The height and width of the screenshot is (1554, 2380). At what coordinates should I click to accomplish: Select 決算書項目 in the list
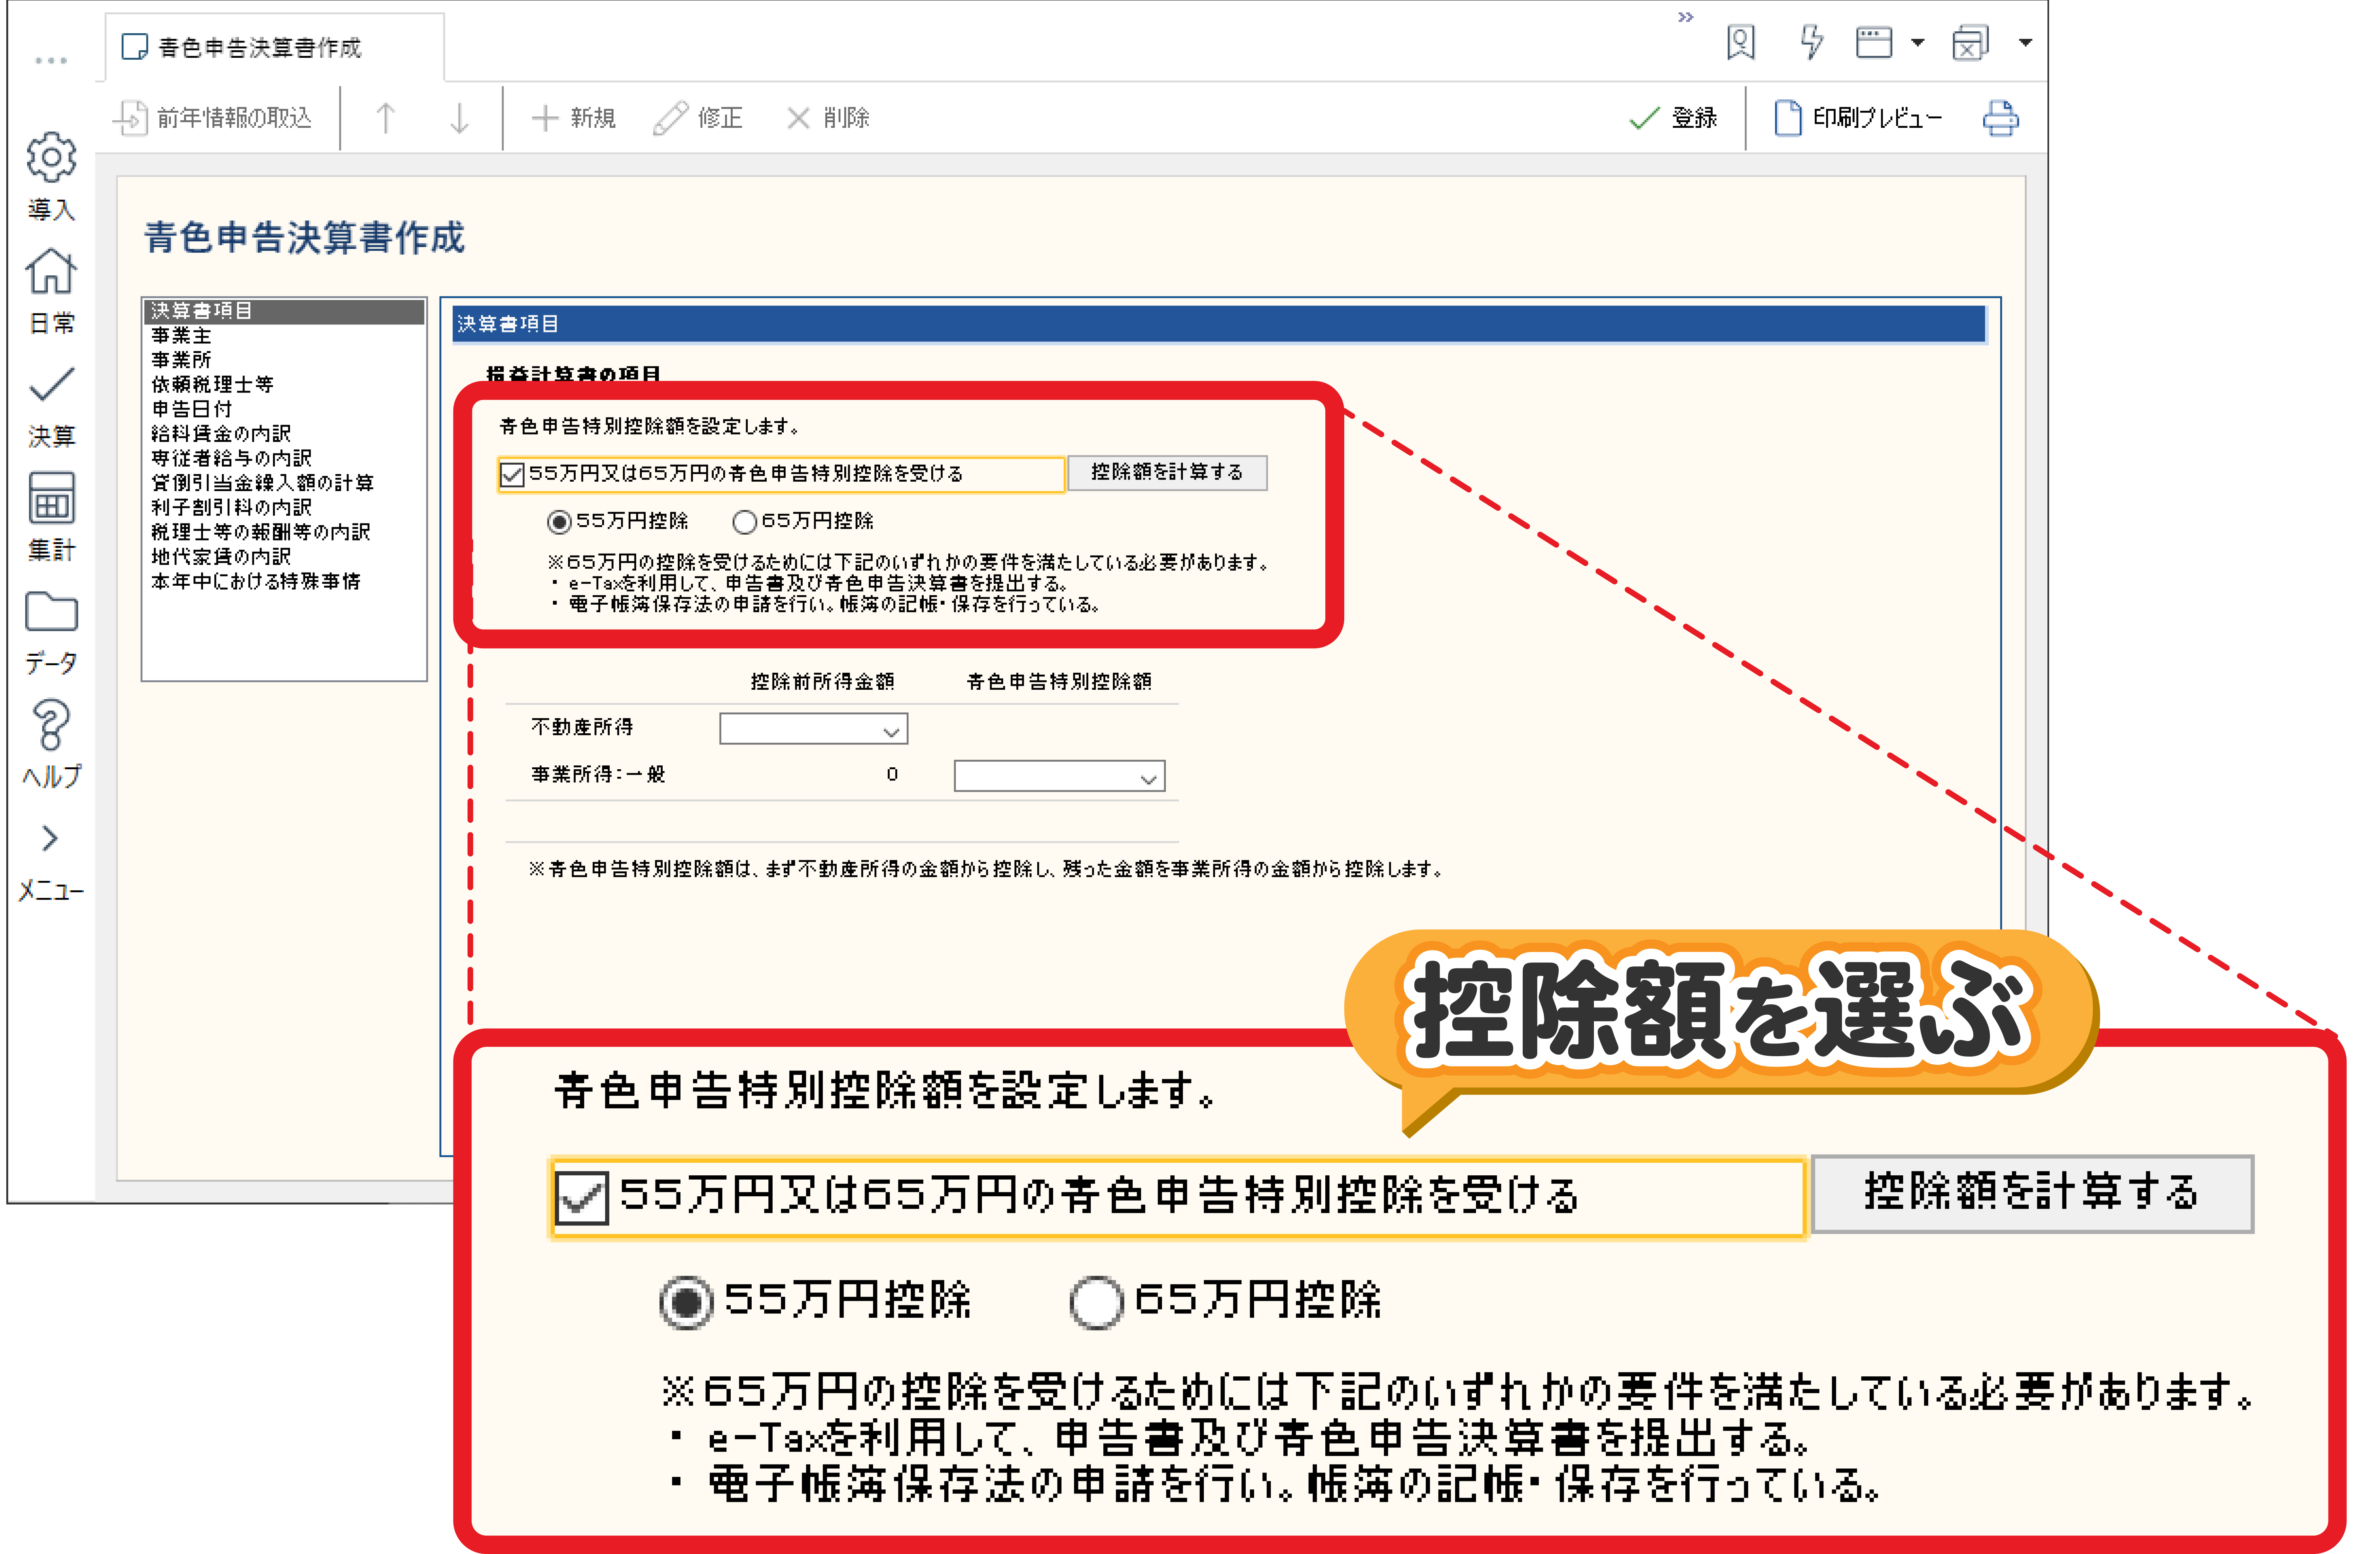coord(284,311)
